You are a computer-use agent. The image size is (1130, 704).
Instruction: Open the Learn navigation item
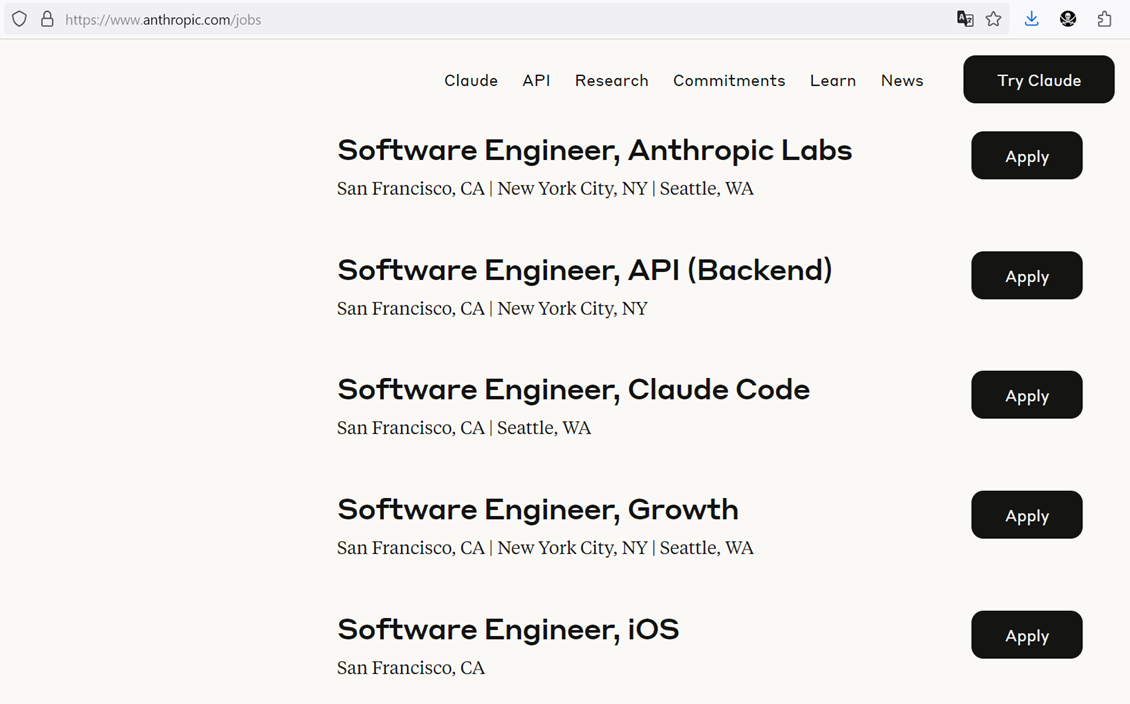tap(833, 81)
